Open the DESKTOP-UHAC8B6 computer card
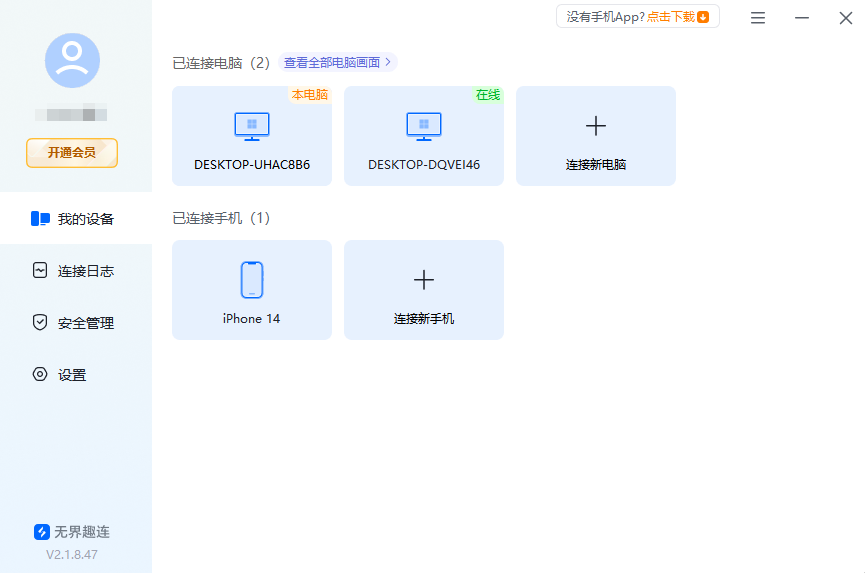Viewport: 865px width, 573px height. [x=252, y=136]
